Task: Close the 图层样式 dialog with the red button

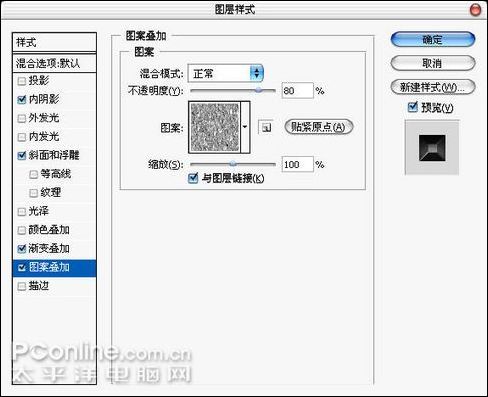Action: [475, 10]
